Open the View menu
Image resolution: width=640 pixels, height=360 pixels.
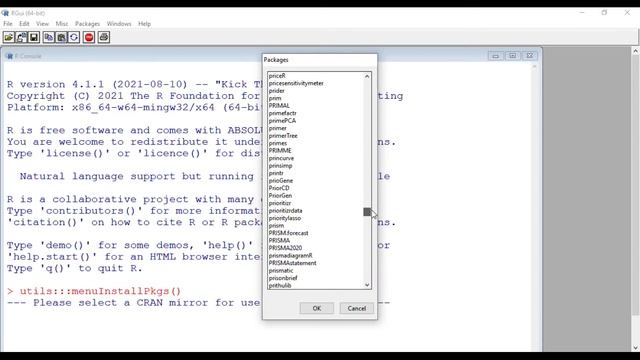(42, 24)
